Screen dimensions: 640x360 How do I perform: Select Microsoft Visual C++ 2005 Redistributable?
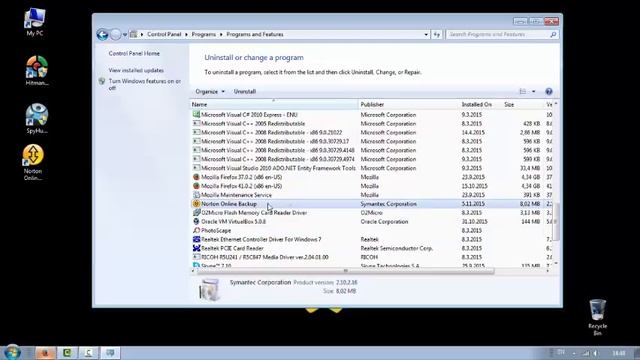pos(372,124)
